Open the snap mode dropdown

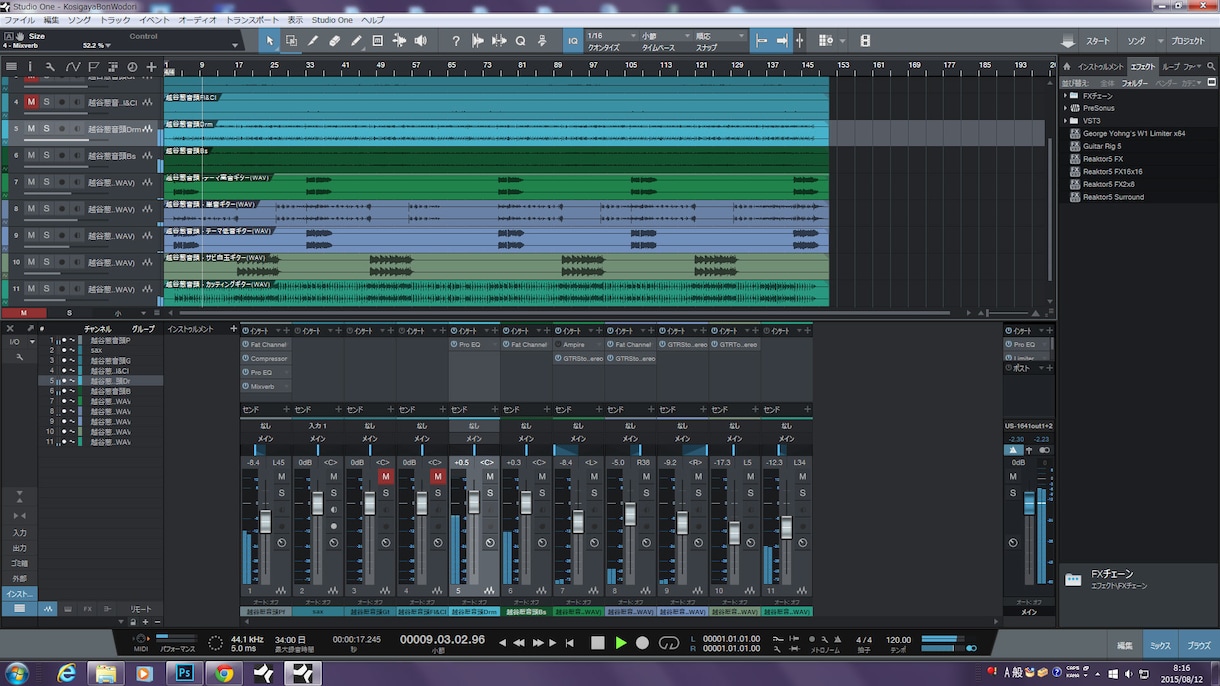click(719, 36)
